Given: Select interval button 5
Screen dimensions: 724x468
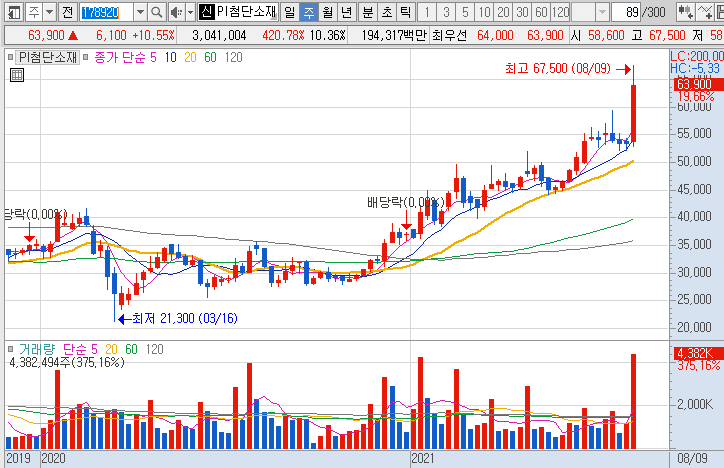Looking at the screenshot, I should point(465,12).
